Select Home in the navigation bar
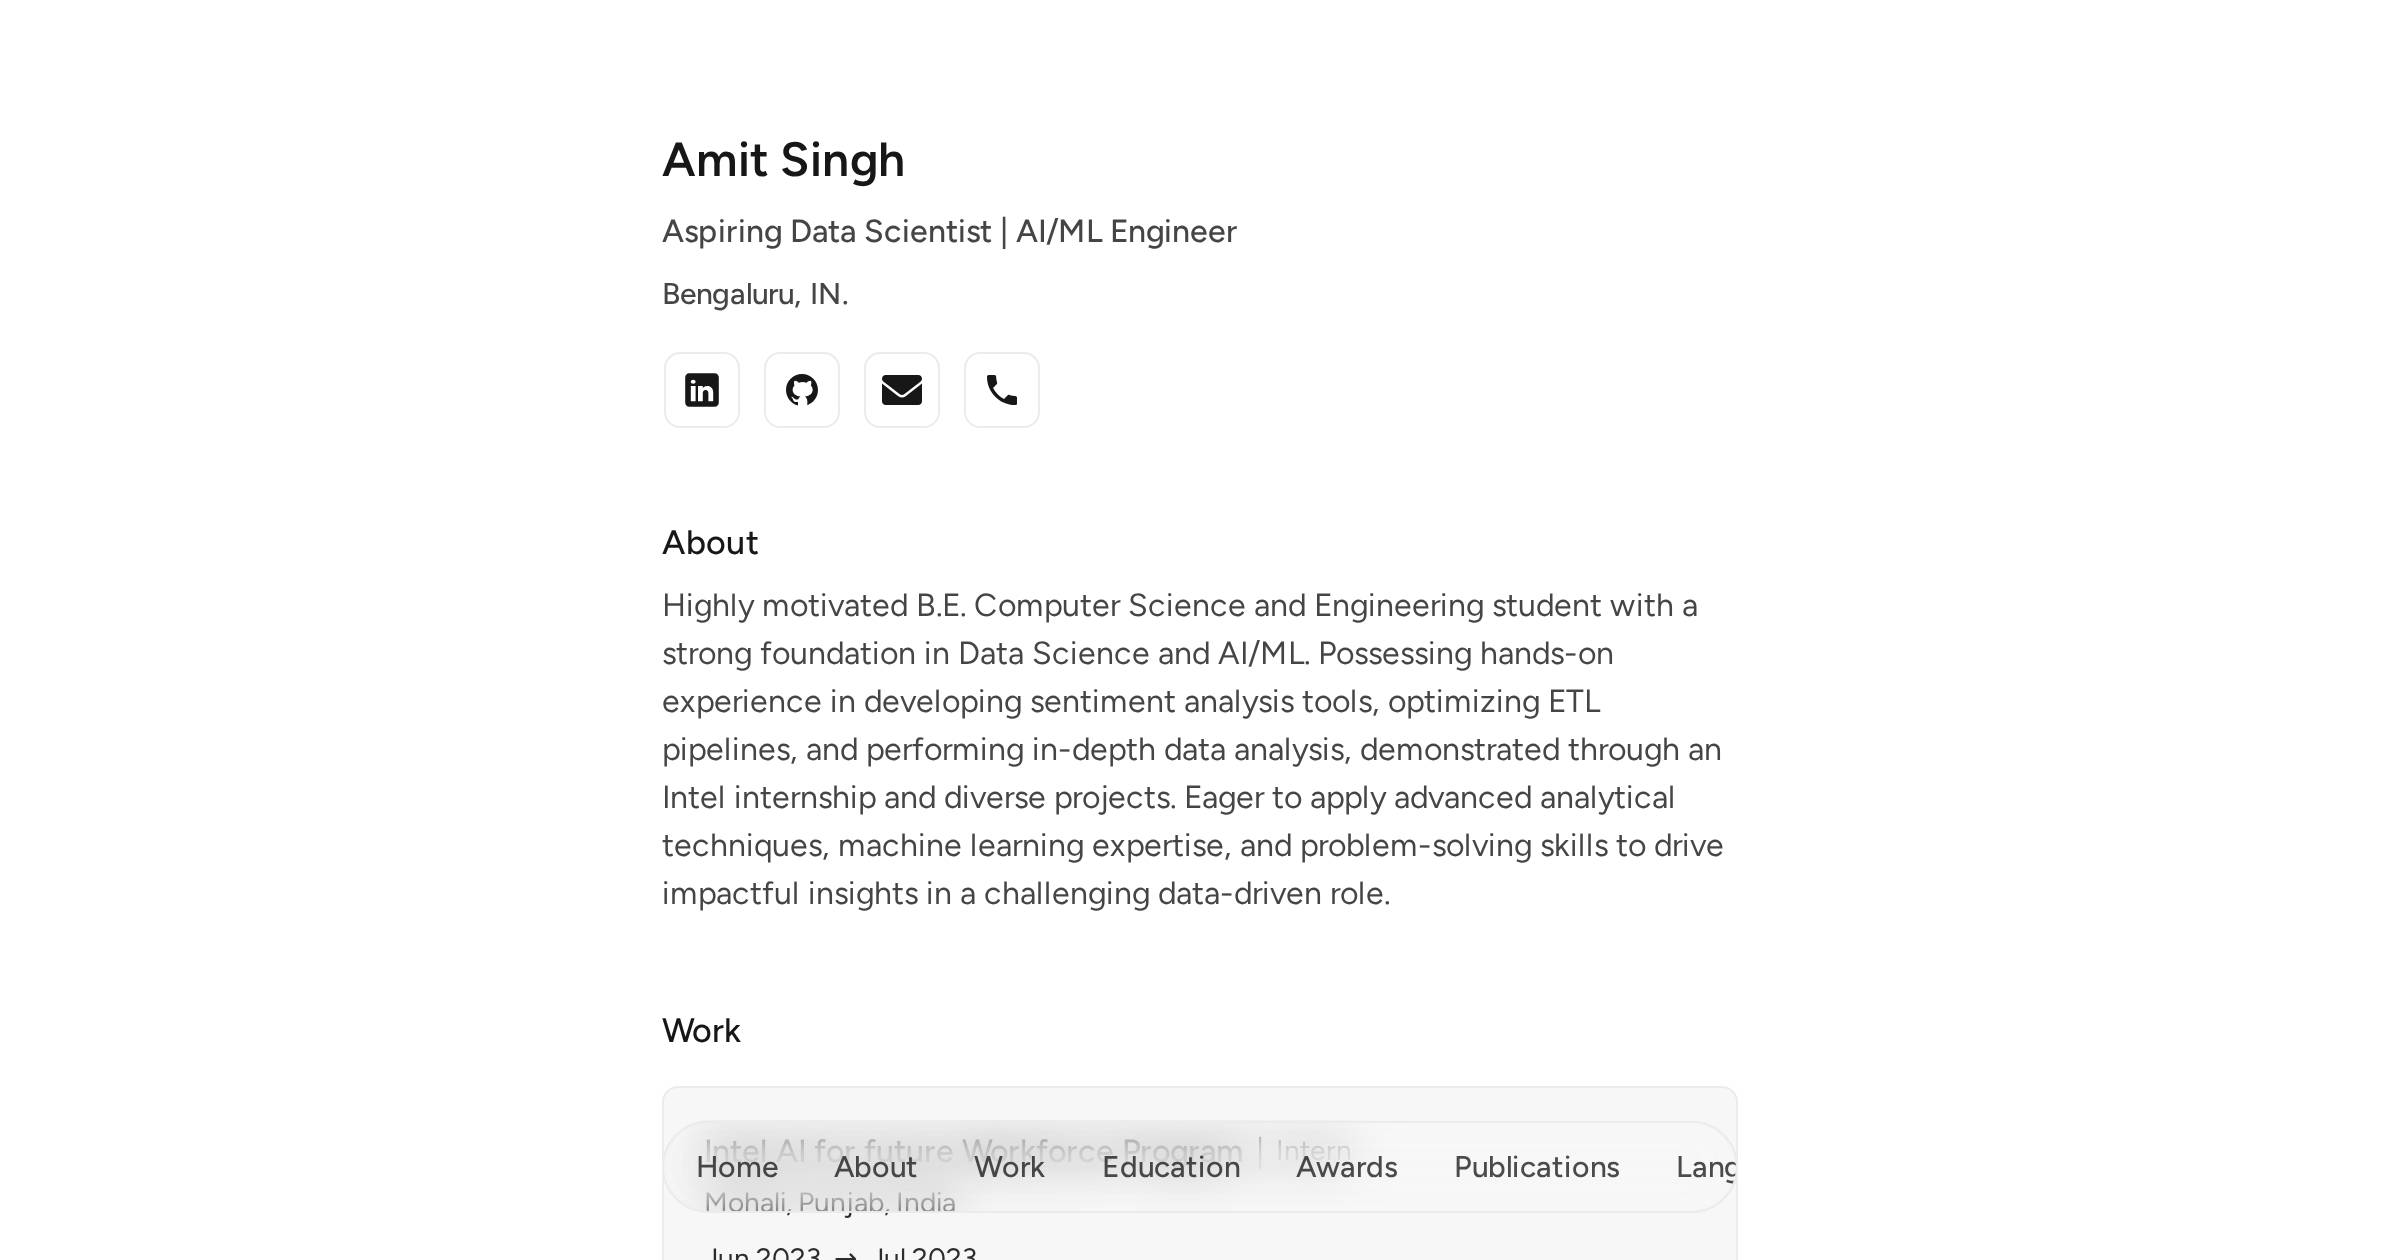This screenshot has width=2400, height=1260. pos(738,1167)
